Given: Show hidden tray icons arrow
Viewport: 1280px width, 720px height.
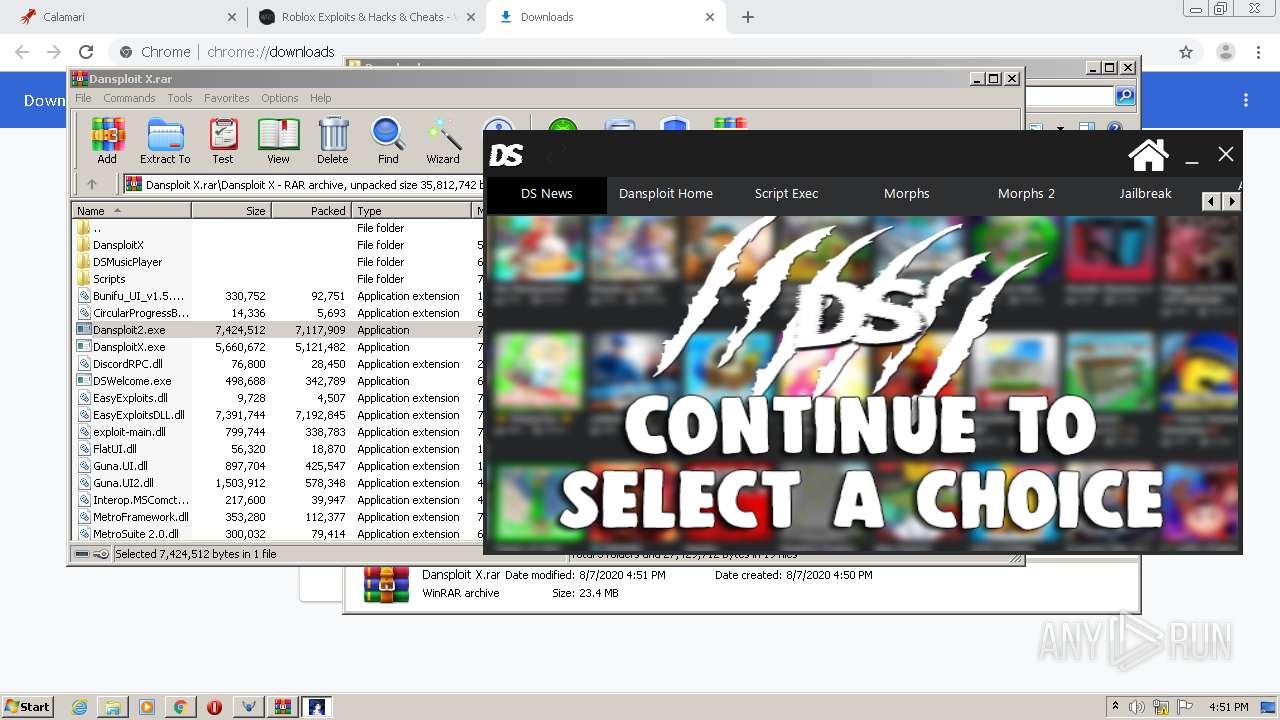Looking at the screenshot, I should point(1116,707).
